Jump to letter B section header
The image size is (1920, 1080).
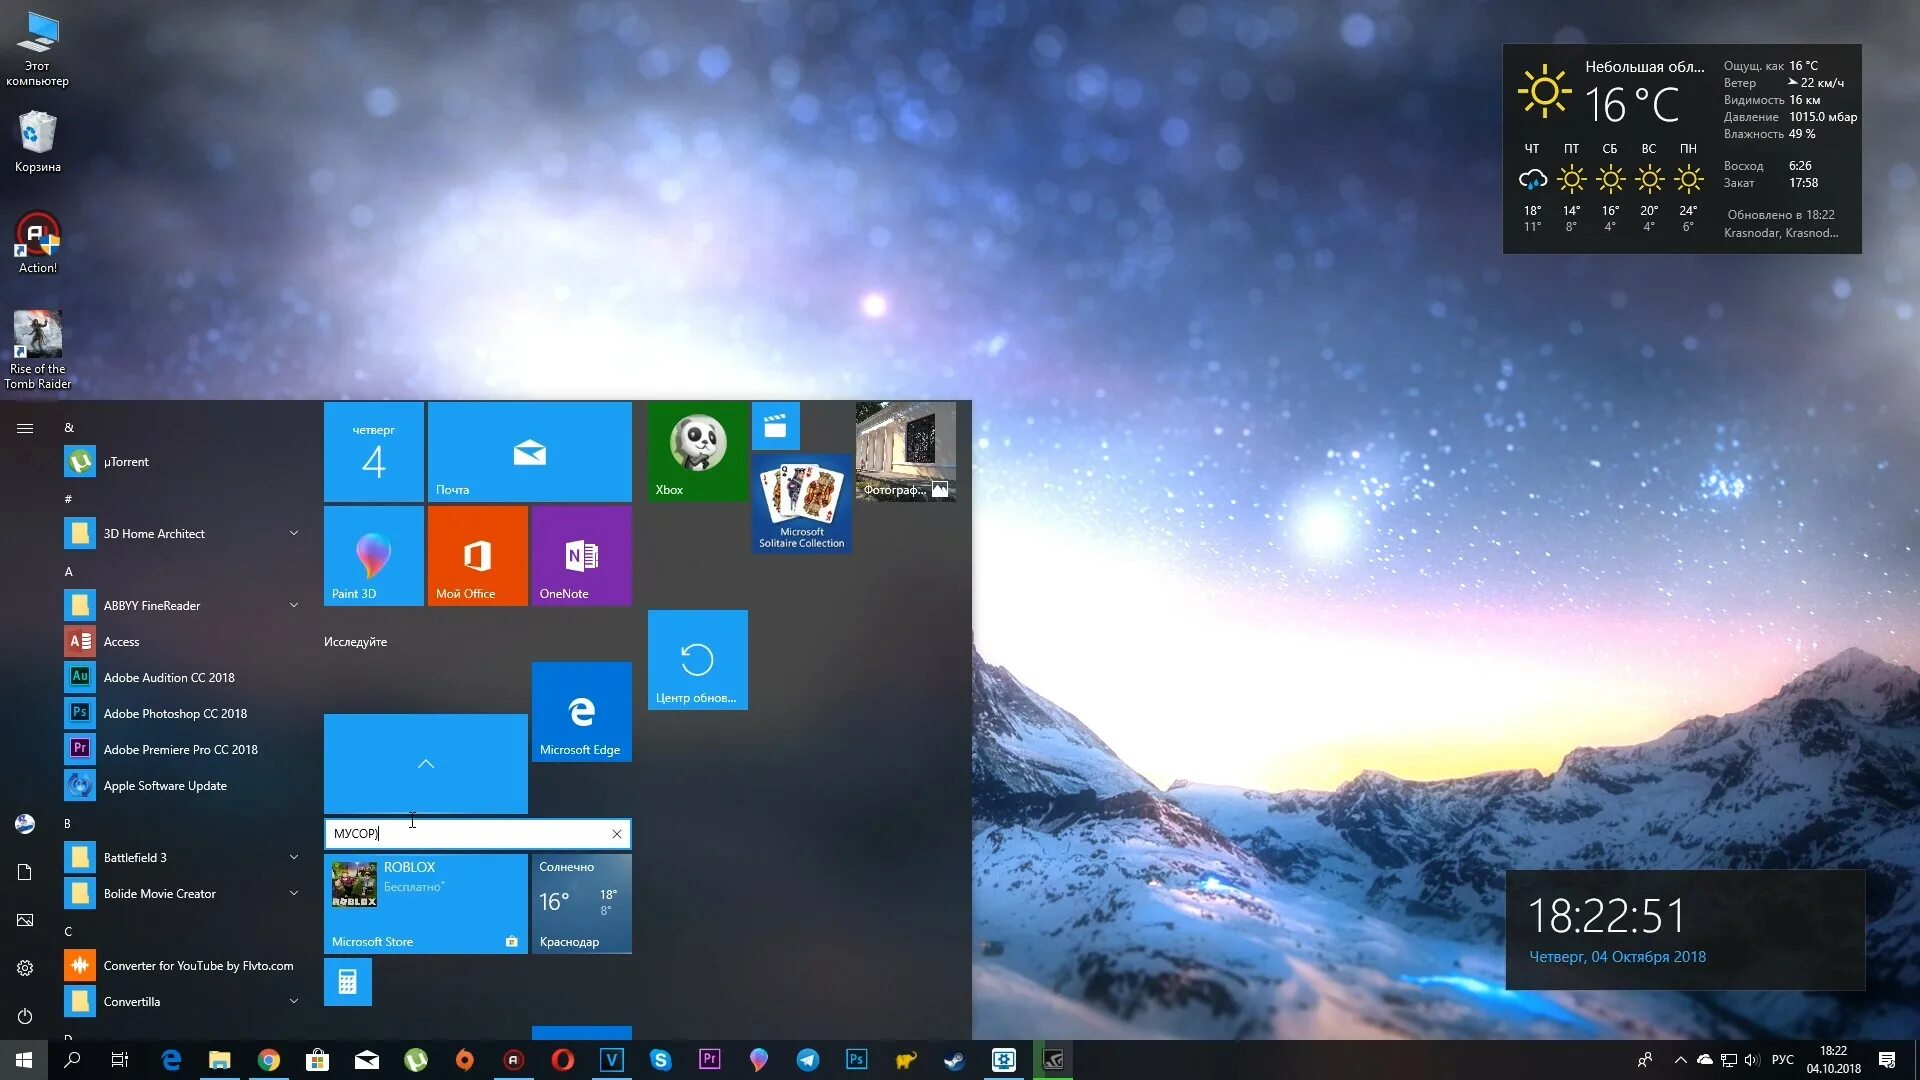click(x=68, y=824)
